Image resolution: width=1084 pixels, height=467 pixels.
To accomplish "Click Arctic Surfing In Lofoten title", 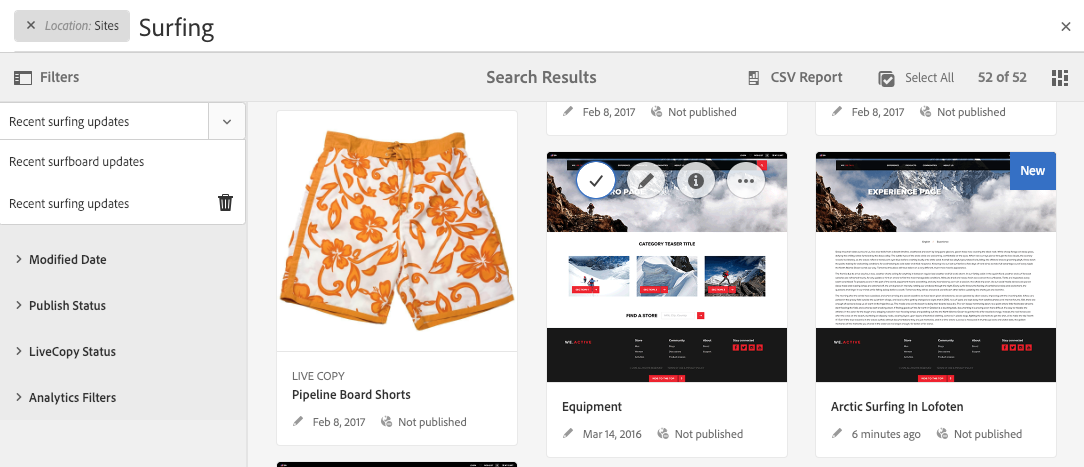I will 897,407.
